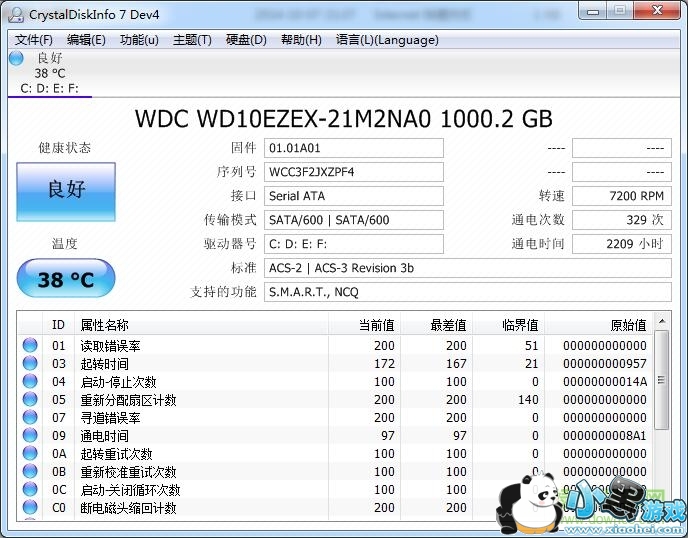Select the 起转时间 attribute row
688x538 pixels.
click(335, 363)
